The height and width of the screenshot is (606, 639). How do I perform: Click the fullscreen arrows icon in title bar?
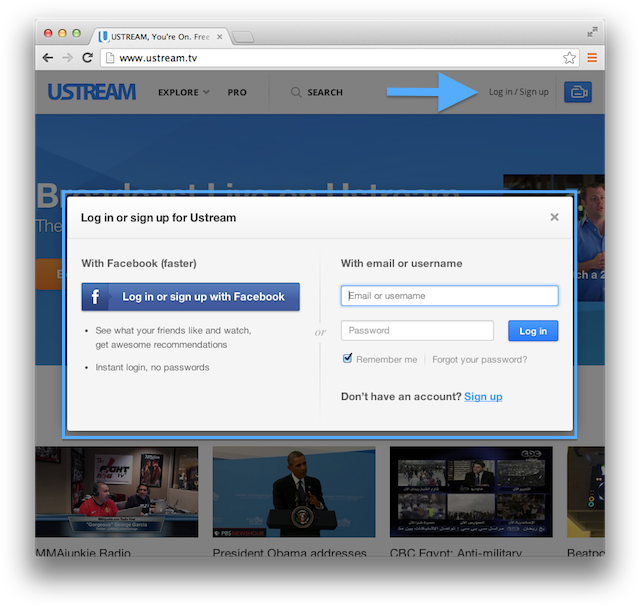pyautogui.click(x=592, y=32)
